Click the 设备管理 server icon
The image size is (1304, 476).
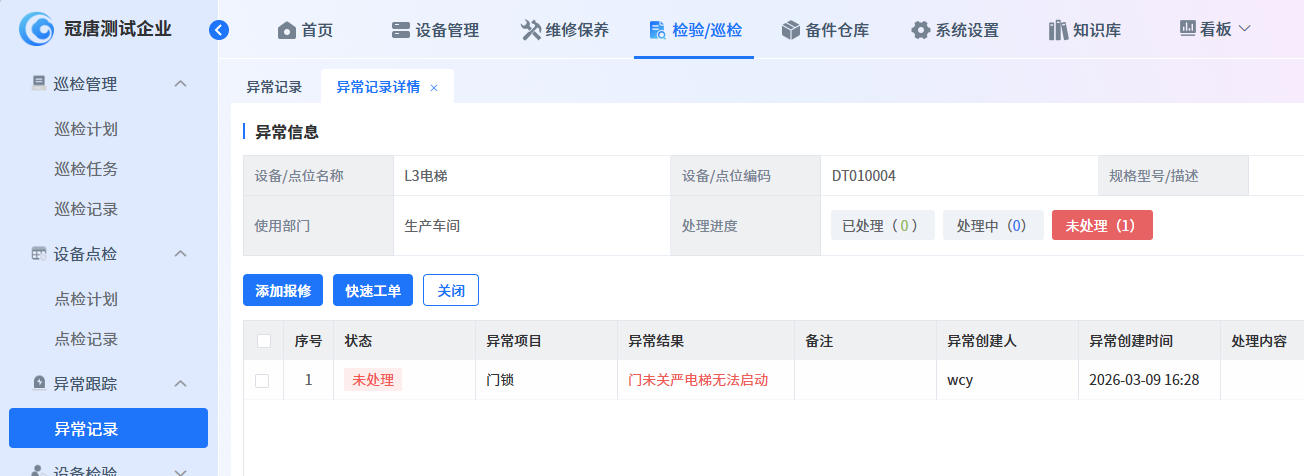401,30
